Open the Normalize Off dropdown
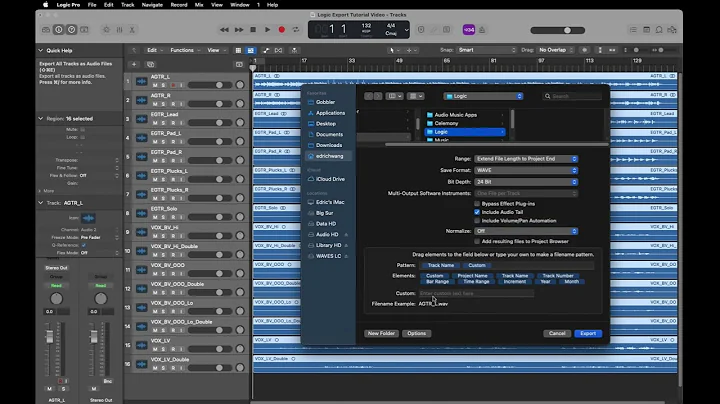The width and height of the screenshot is (720, 404). point(526,231)
